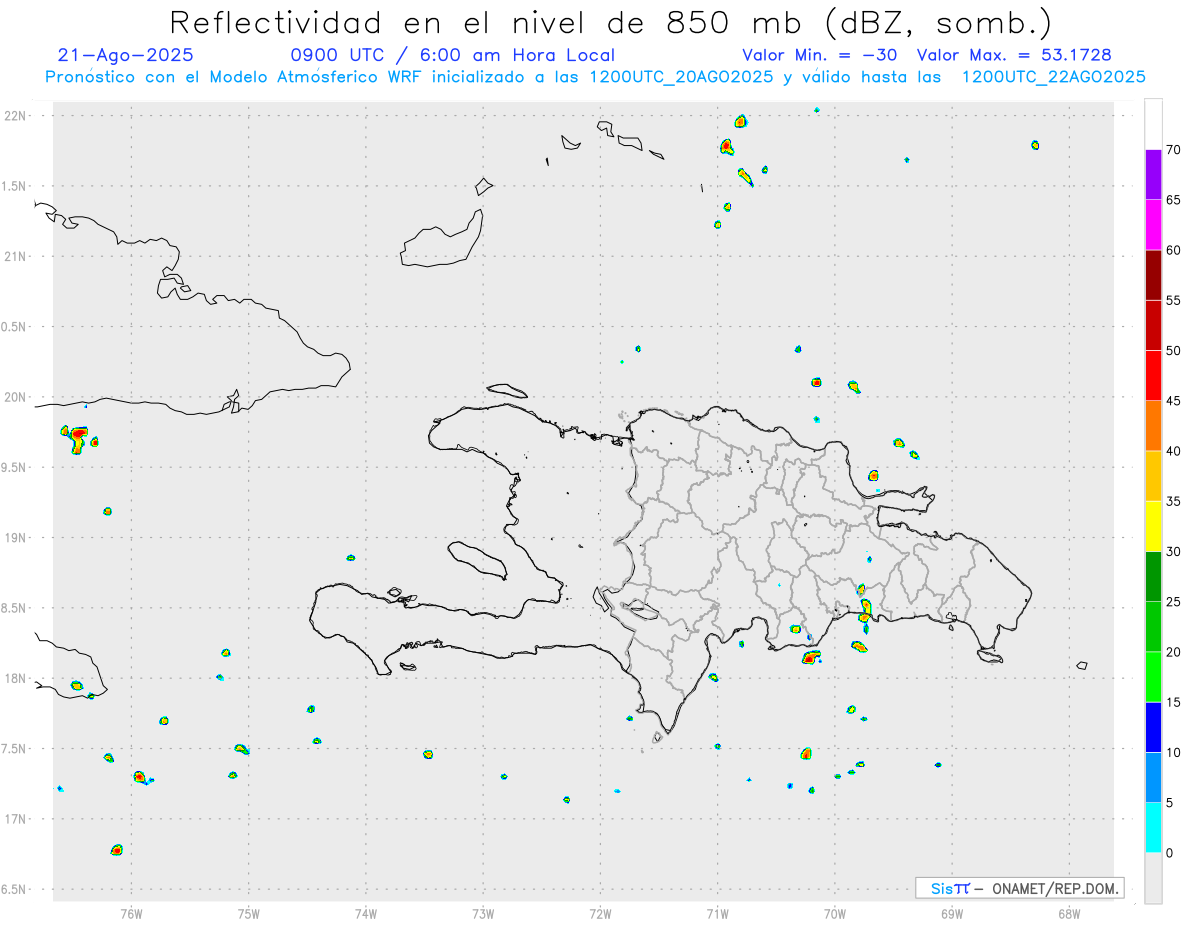Click the '70W' longitude label

pos(835,913)
